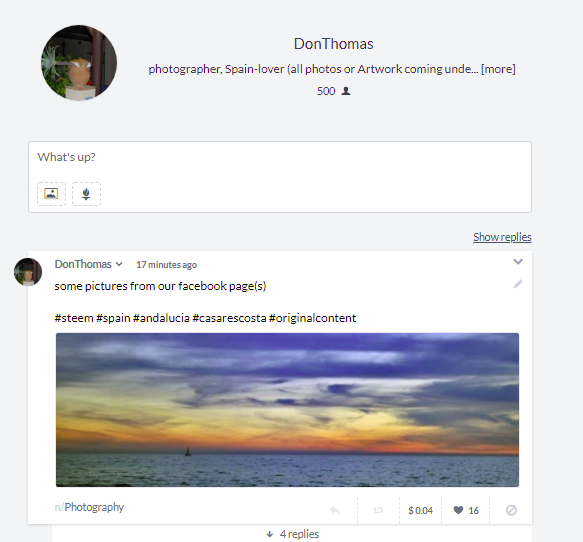Like the post using the heart icon
Image resolution: width=583 pixels, height=542 pixels.
[x=458, y=510]
